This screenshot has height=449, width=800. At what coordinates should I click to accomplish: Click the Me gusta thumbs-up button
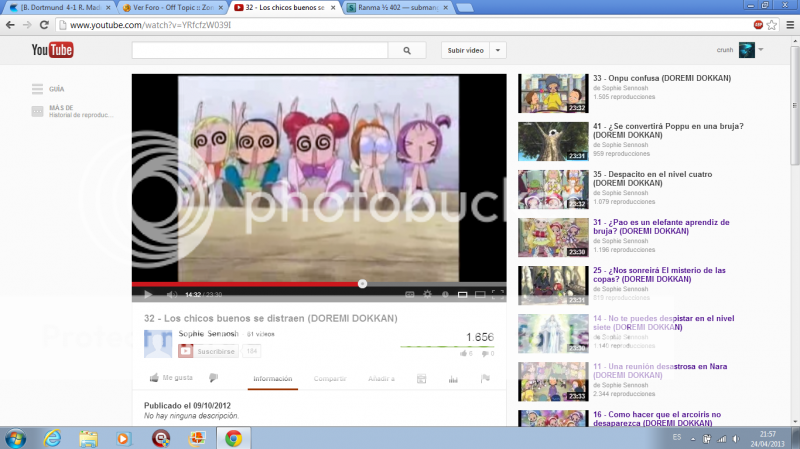point(171,378)
